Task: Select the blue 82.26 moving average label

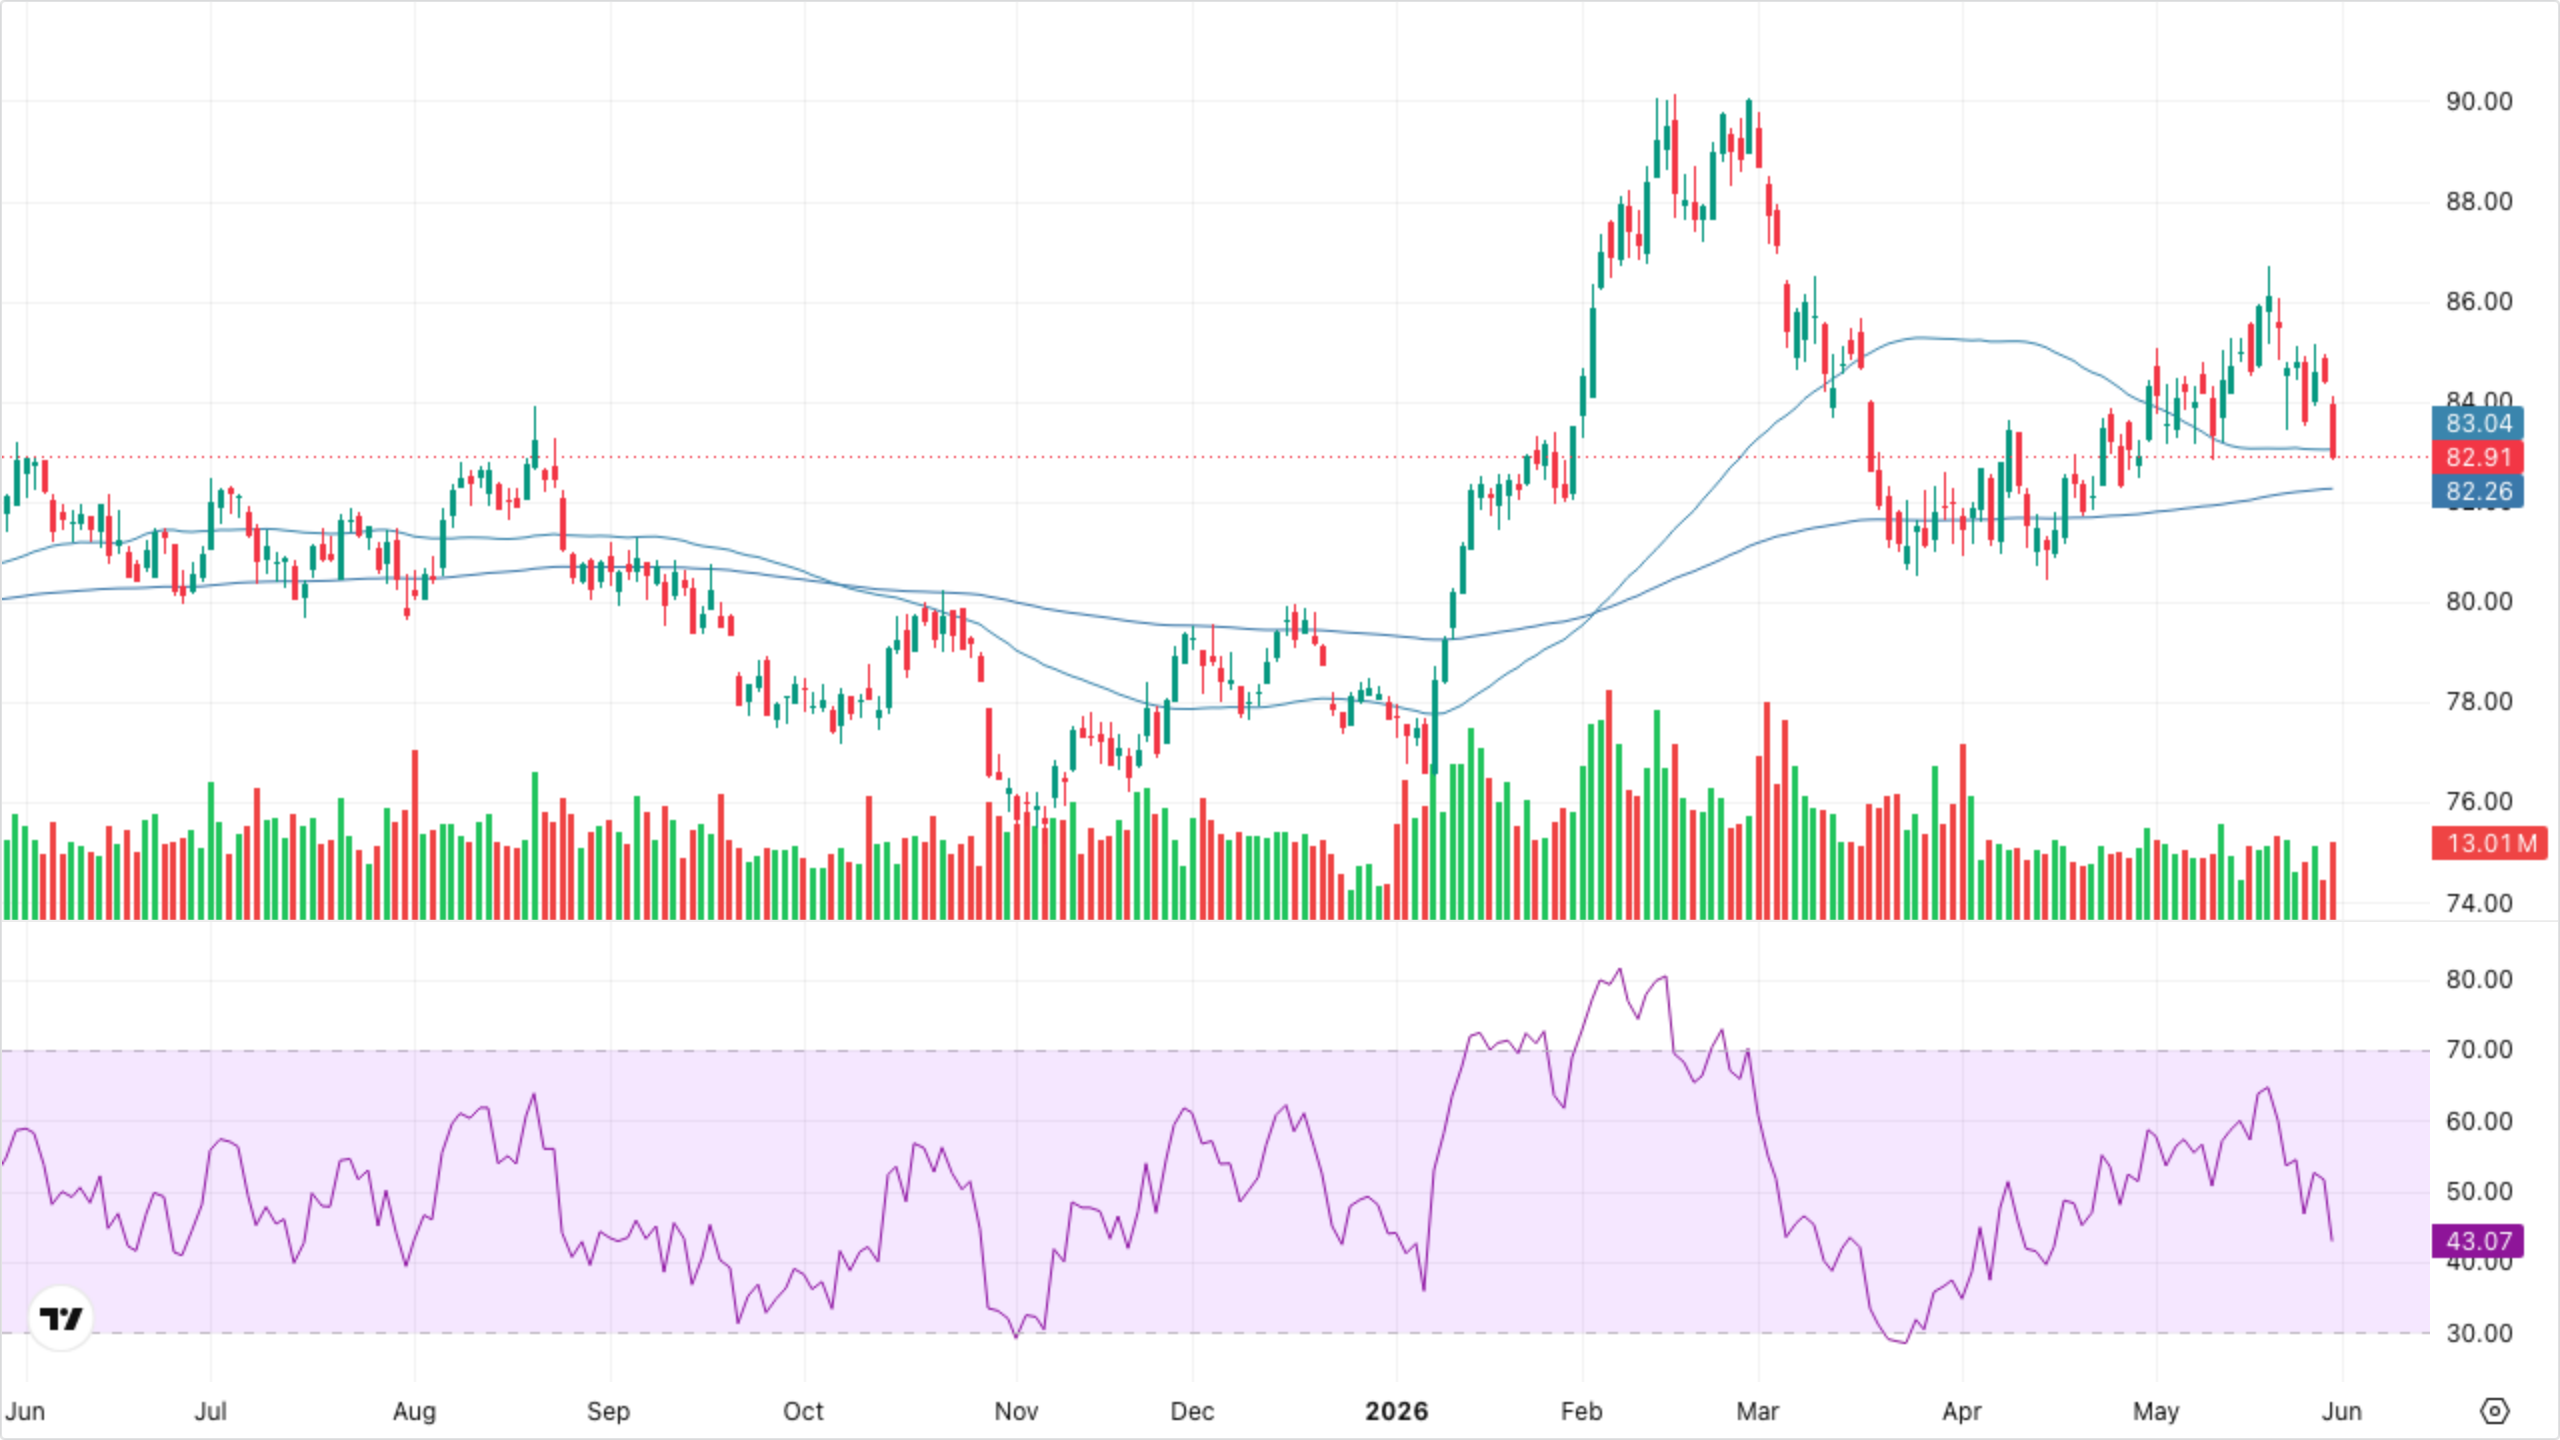Action: pyautogui.click(x=2478, y=491)
